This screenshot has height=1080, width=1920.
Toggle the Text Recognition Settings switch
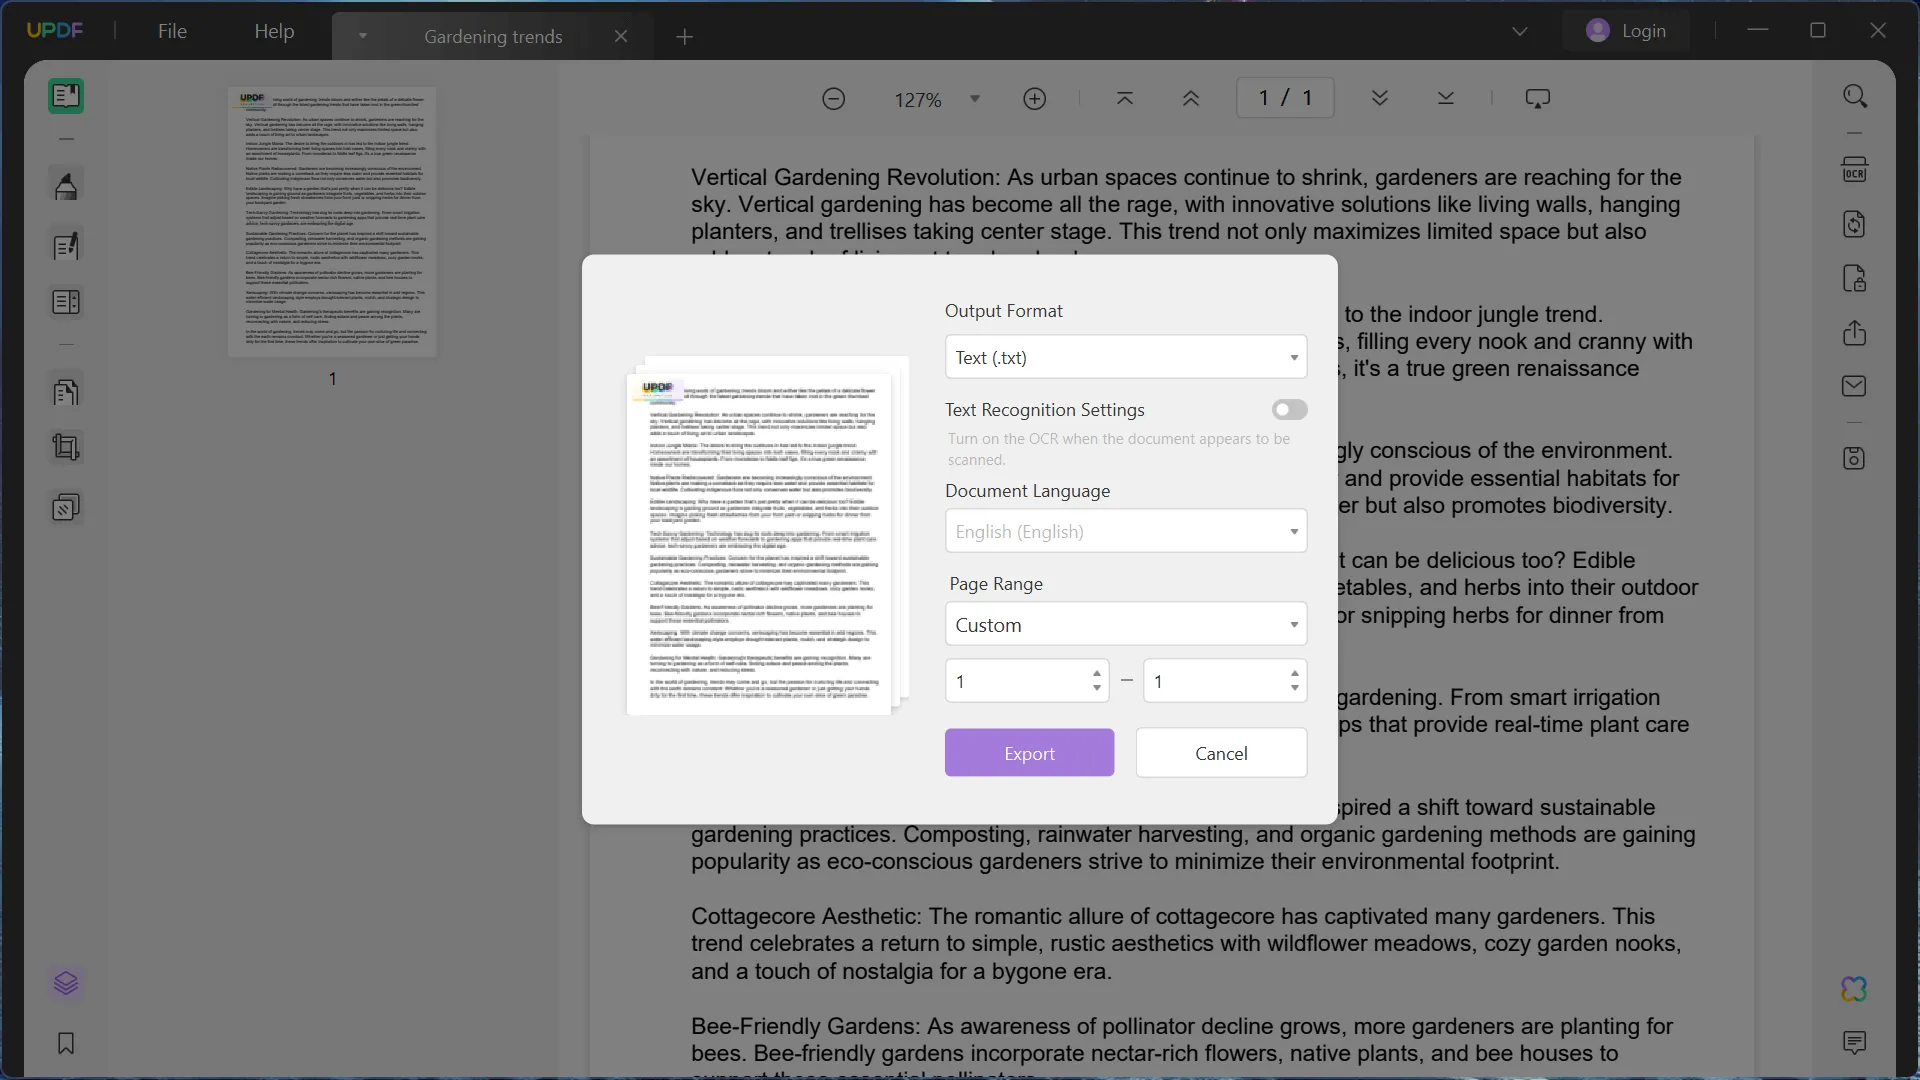click(x=1290, y=410)
